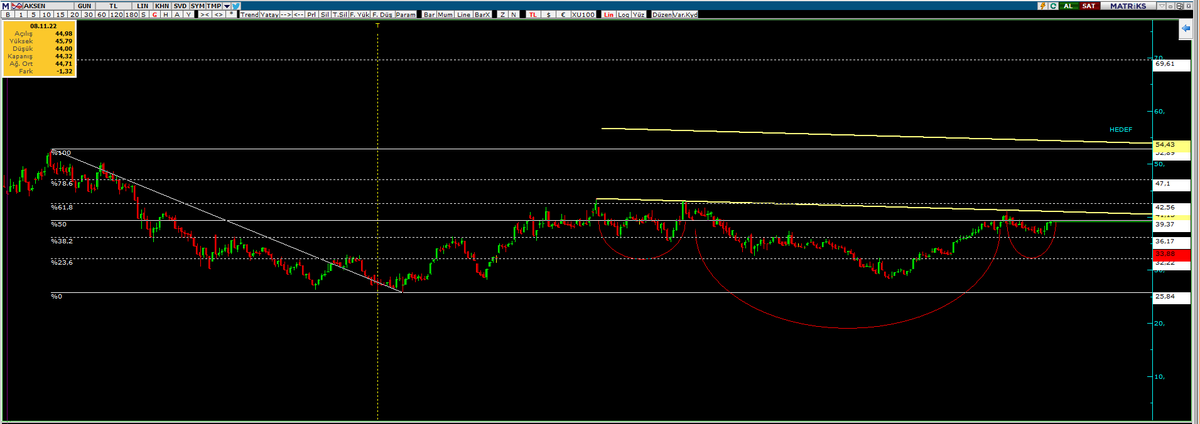
Task: Select the Trend line tool
Action: tap(249, 15)
